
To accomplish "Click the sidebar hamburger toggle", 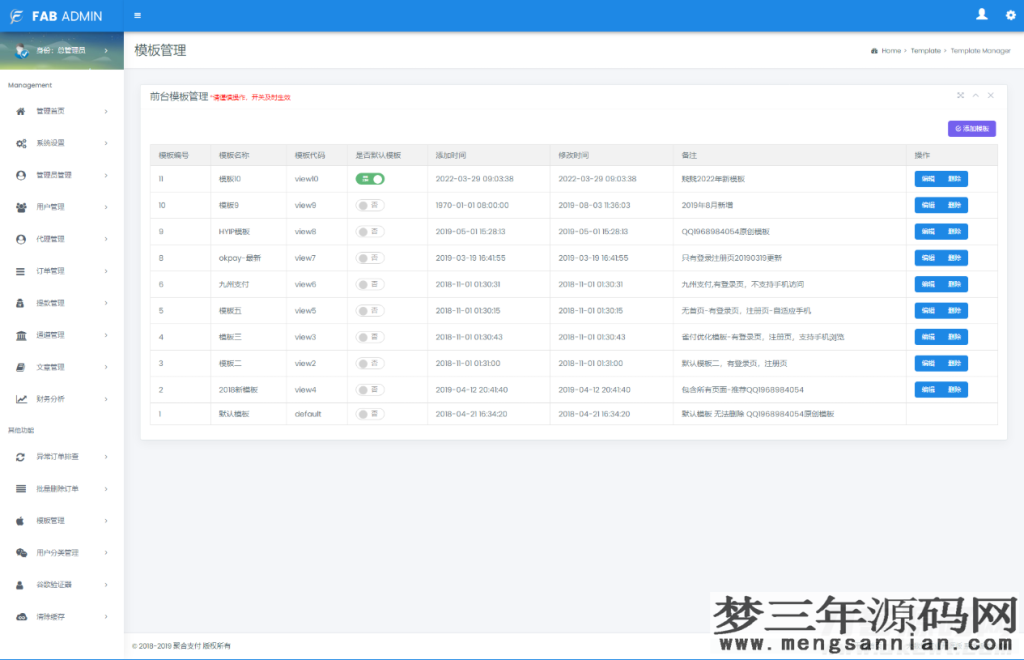I will pyautogui.click(x=137, y=15).
